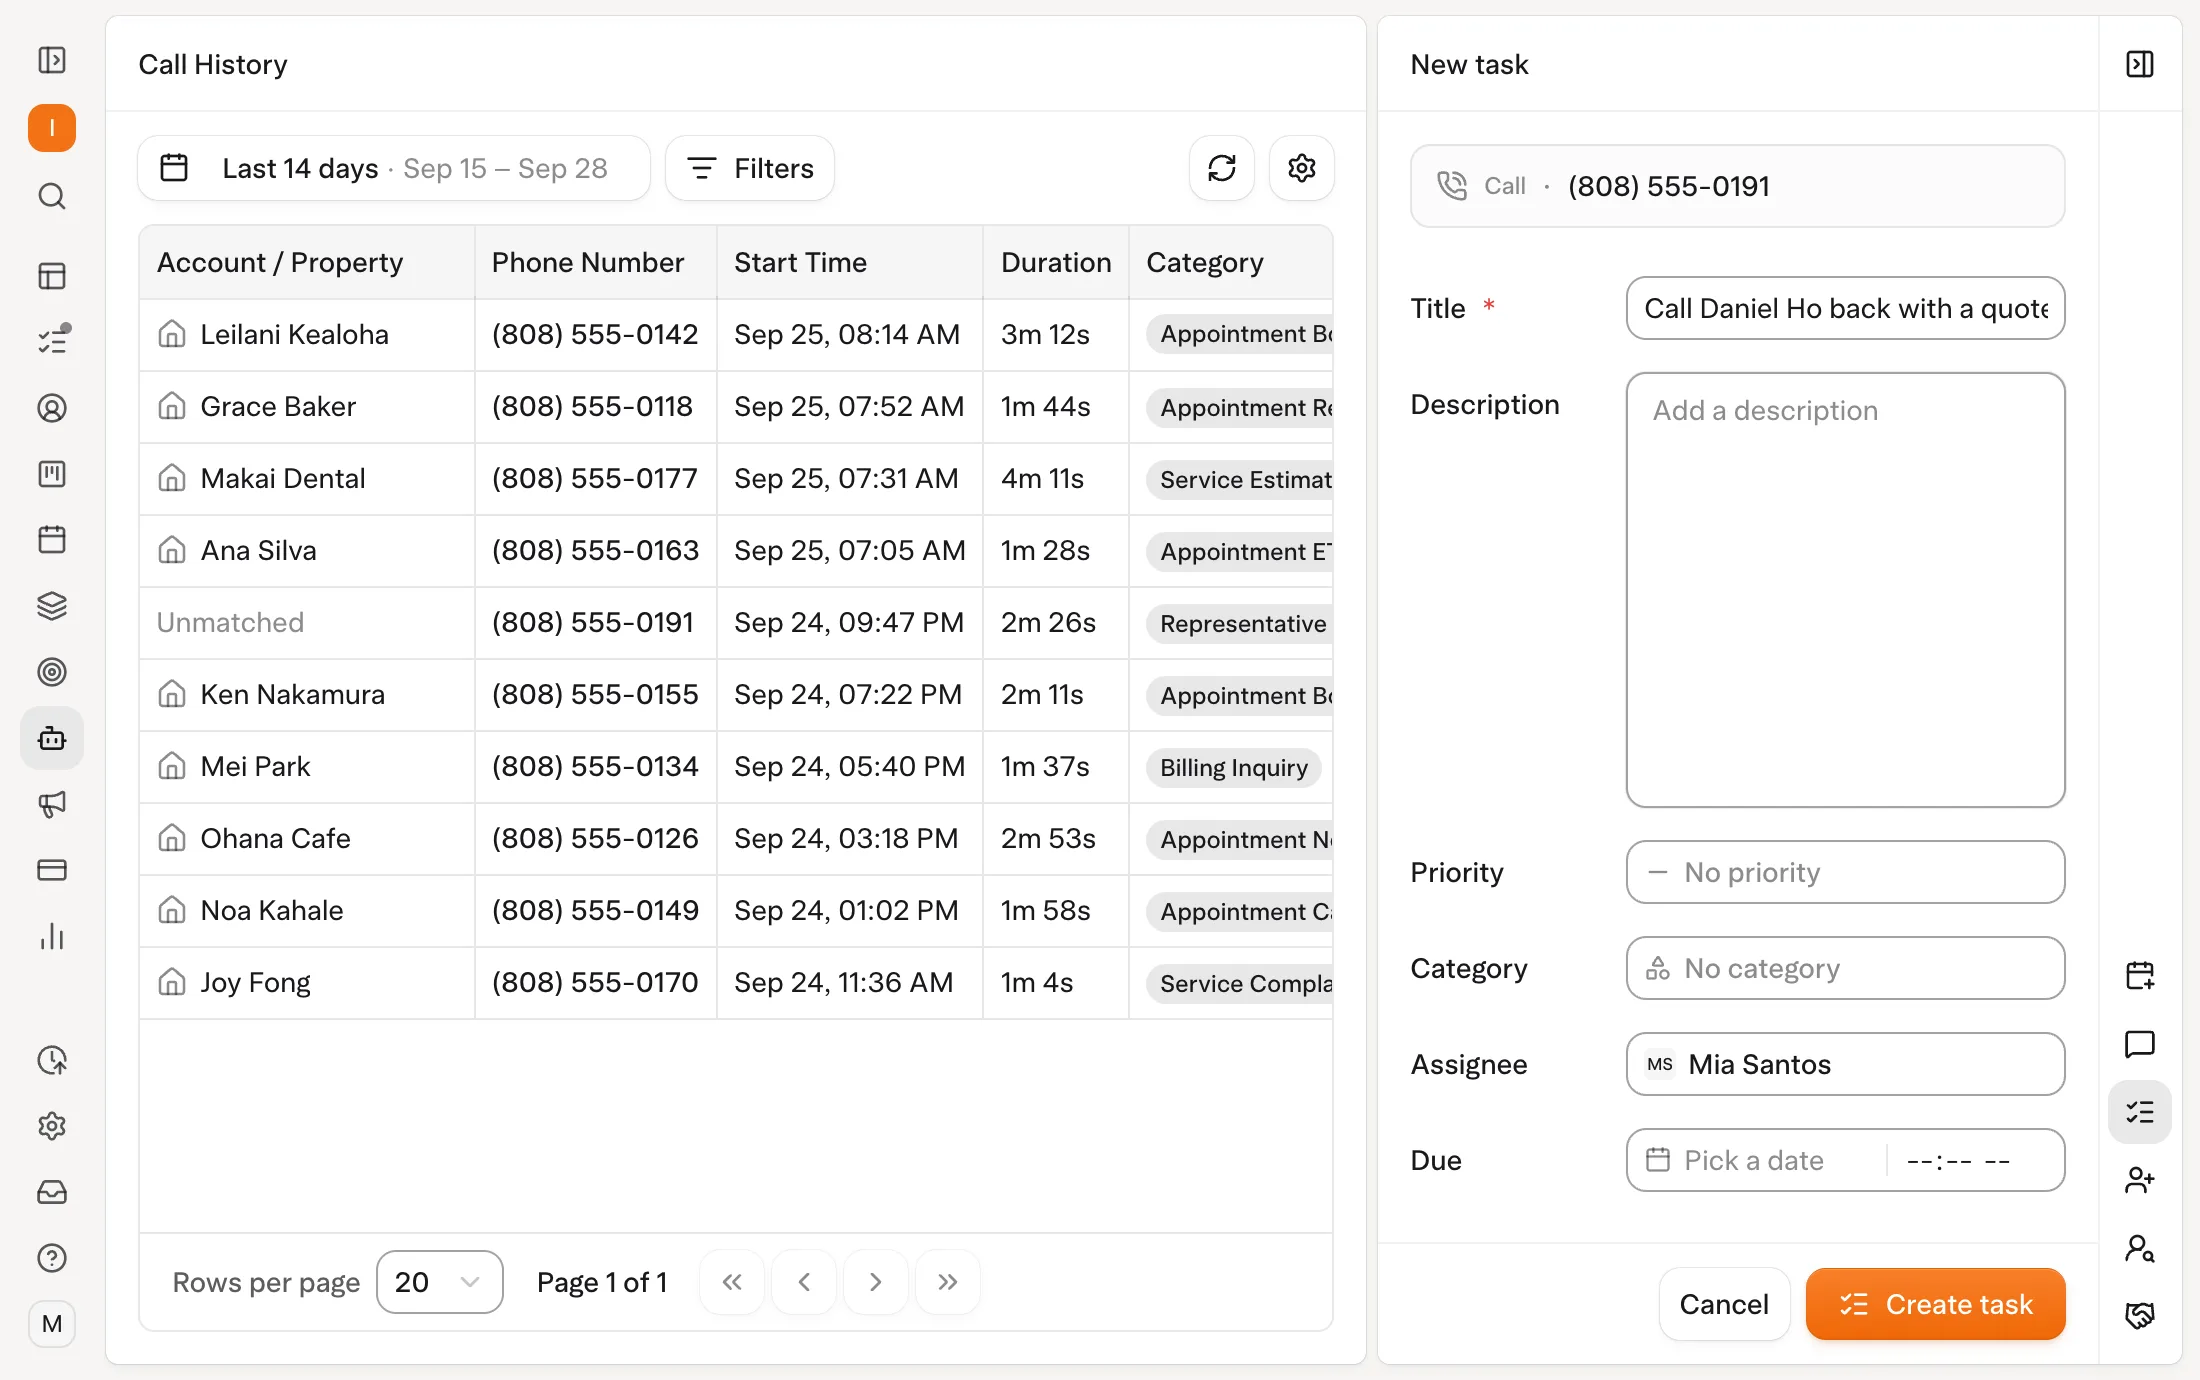Go to the next page arrow
This screenshot has height=1380, width=2200.
(x=876, y=1282)
